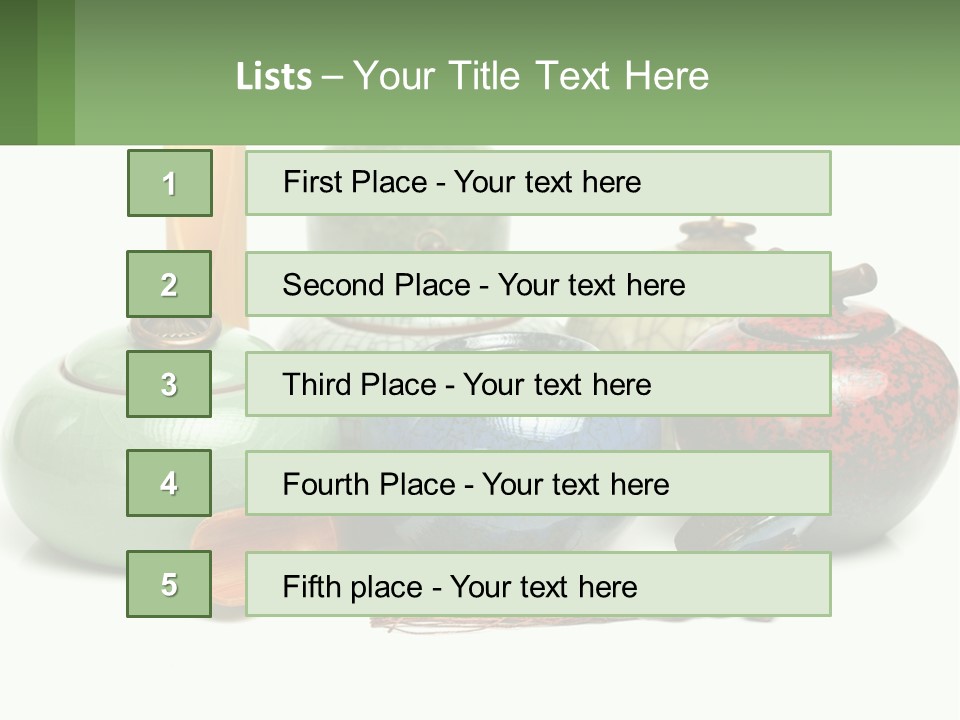Select the number 2 box
960x720 pixels.
pos(169,285)
